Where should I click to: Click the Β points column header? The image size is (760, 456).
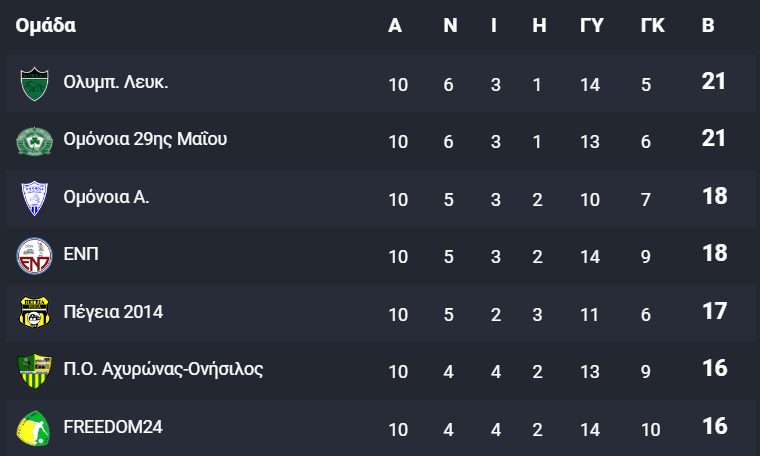pyautogui.click(x=708, y=25)
